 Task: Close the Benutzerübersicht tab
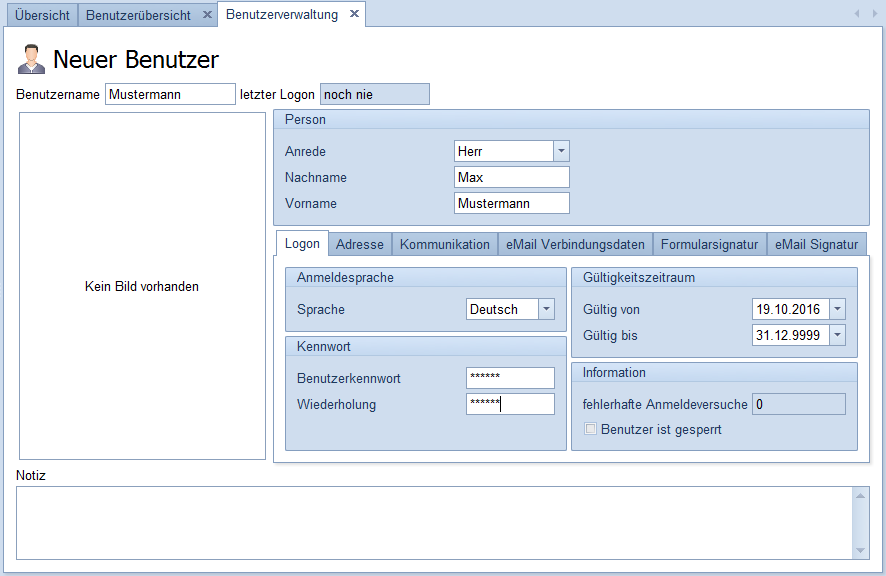(x=206, y=15)
